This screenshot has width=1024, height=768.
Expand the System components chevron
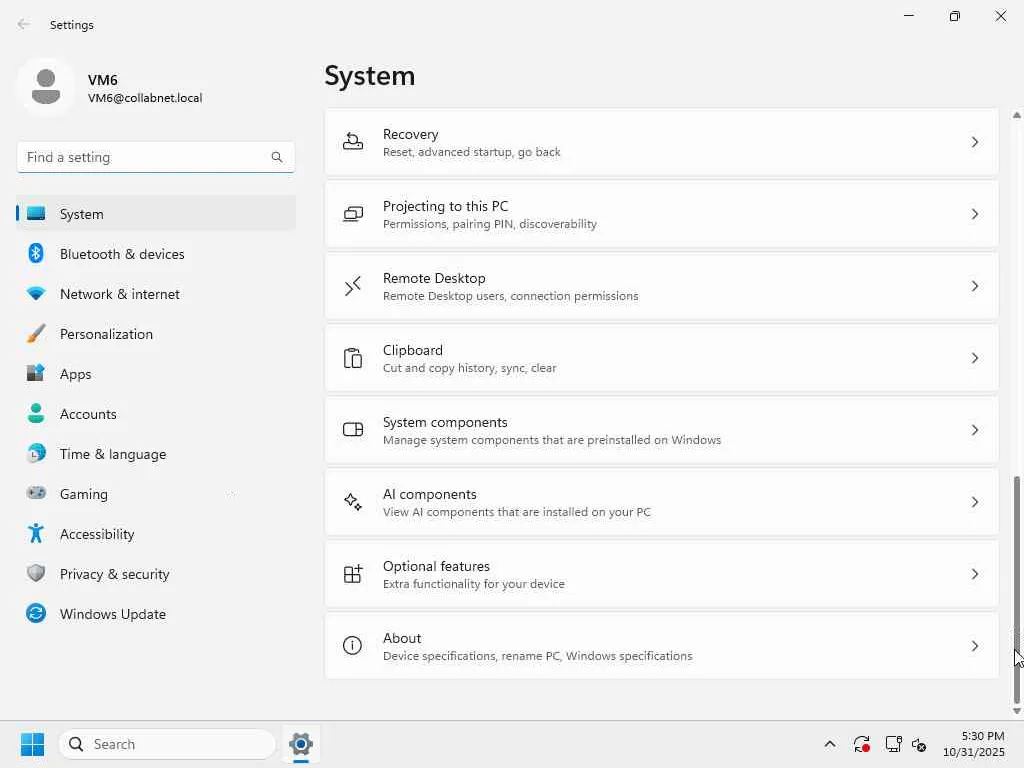pyautogui.click(x=974, y=430)
